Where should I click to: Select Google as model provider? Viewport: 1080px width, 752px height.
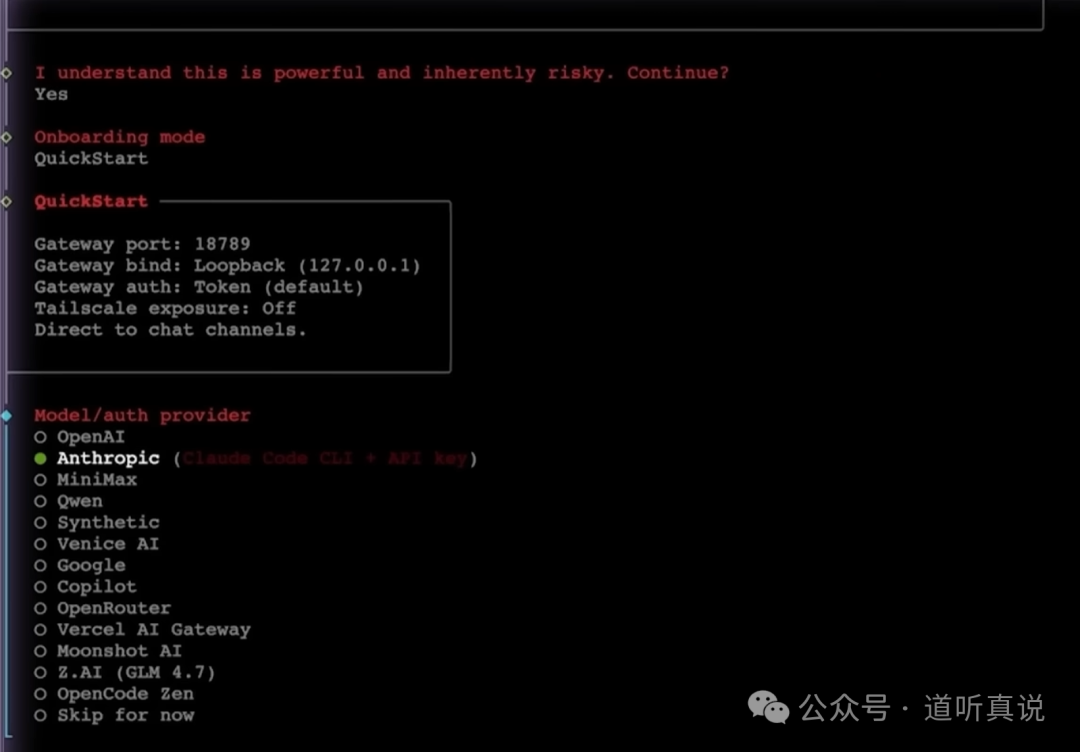81,565
